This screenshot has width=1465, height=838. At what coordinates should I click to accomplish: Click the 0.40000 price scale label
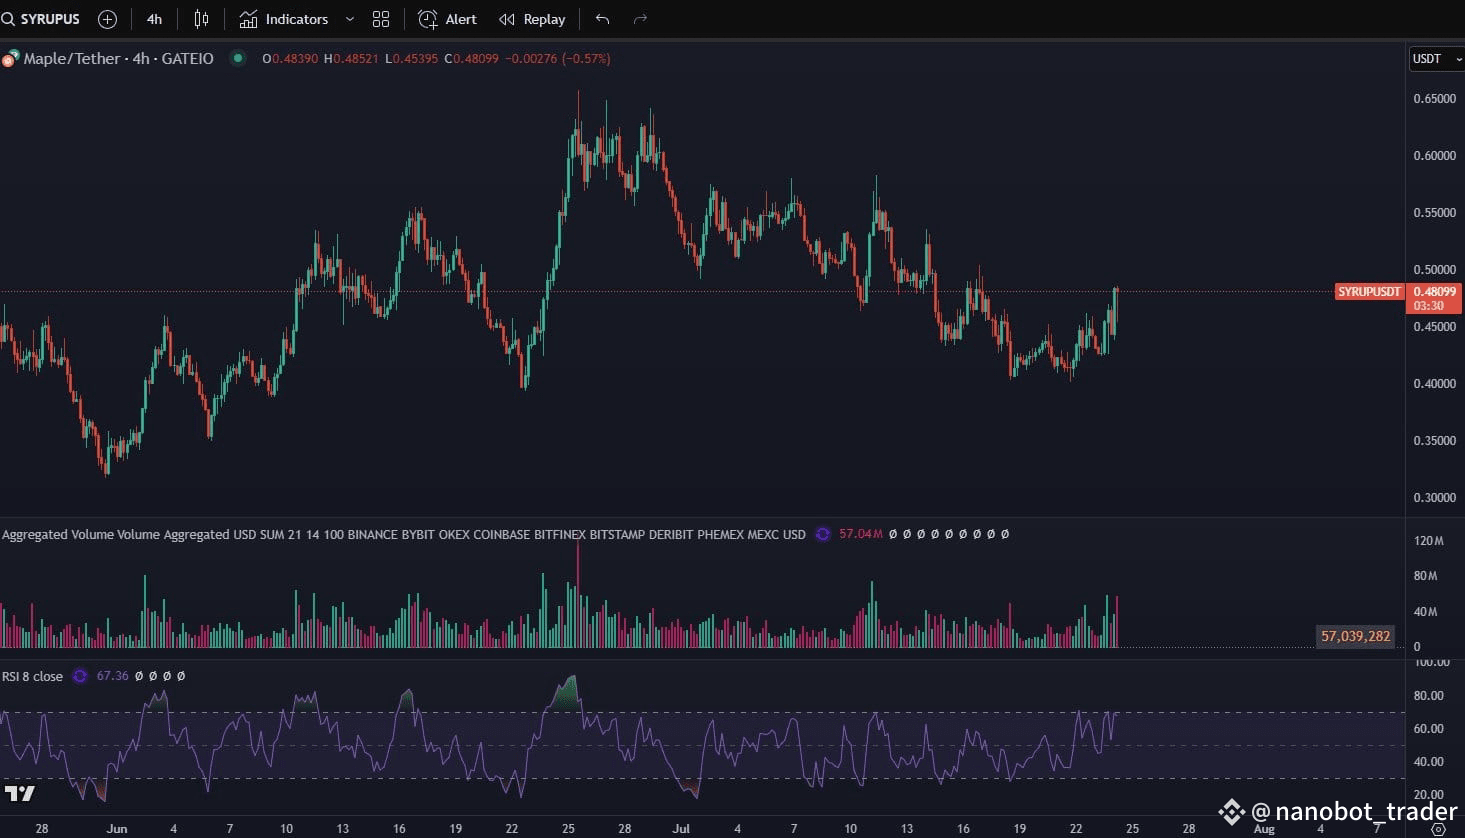point(1435,384)
